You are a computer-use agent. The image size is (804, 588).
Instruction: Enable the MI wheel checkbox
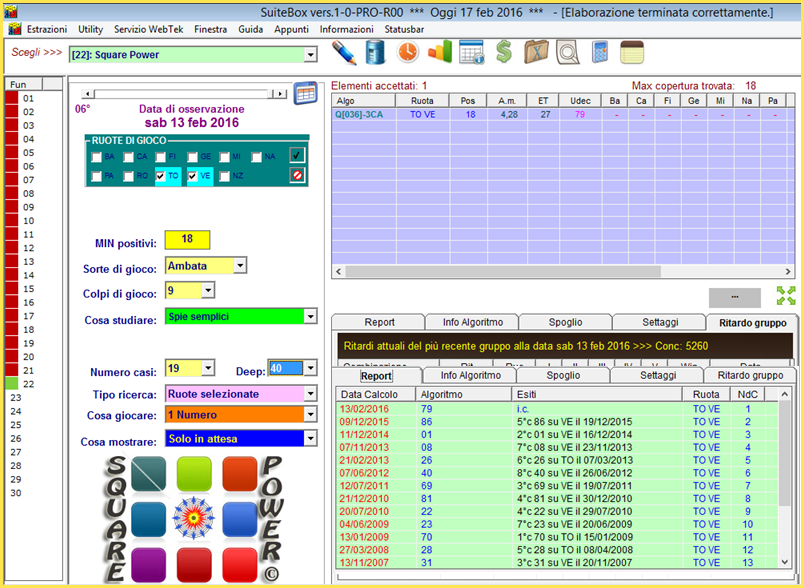pyautogui.click(x=225, y=157)
